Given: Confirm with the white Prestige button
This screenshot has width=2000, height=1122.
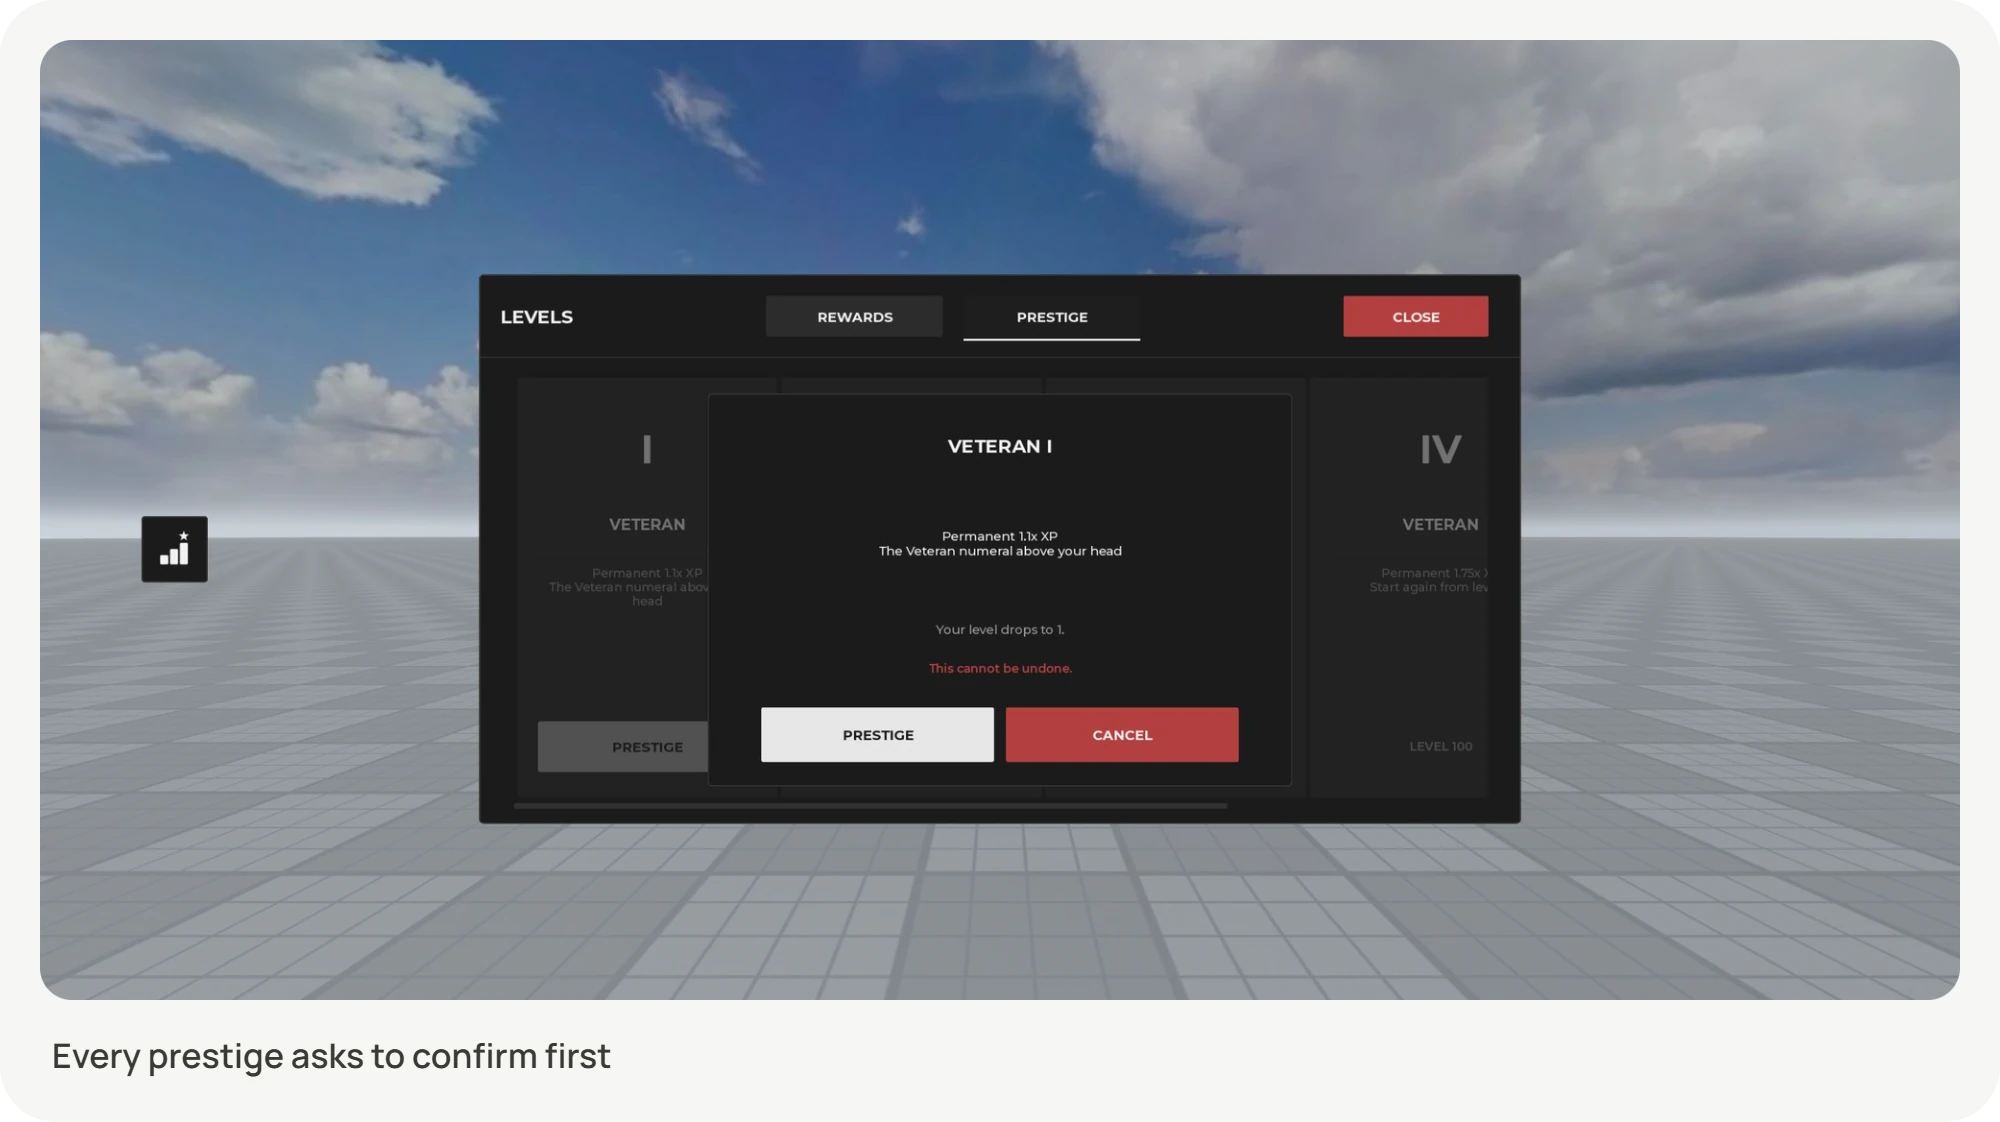Looking at the screenshot, I should pos(877,735).
